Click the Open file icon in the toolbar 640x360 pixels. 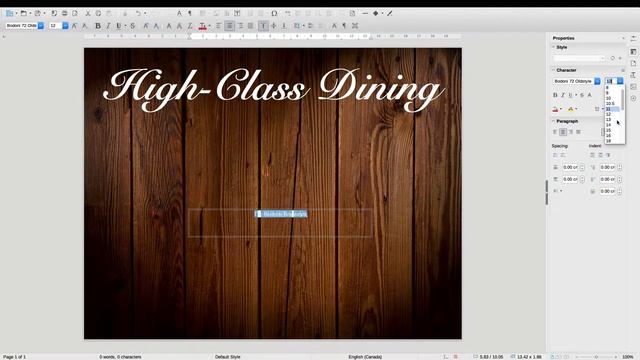(24, 13)
